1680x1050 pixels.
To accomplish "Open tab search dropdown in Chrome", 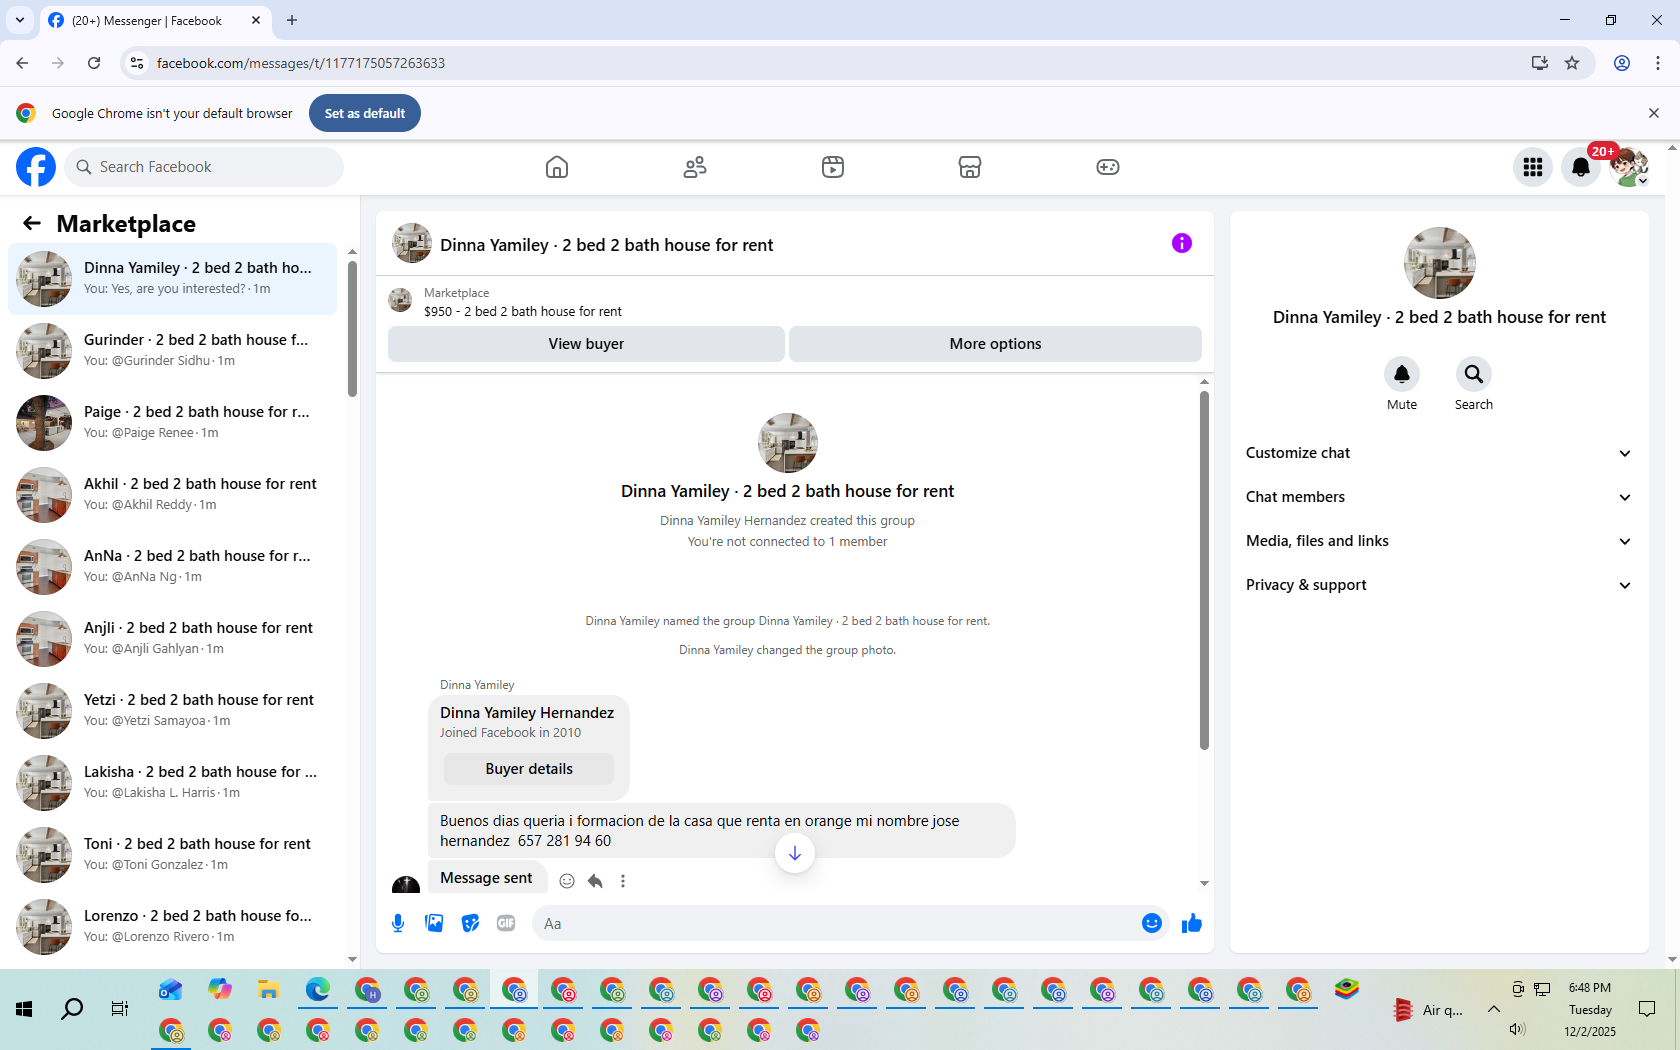I will (20, 20).
